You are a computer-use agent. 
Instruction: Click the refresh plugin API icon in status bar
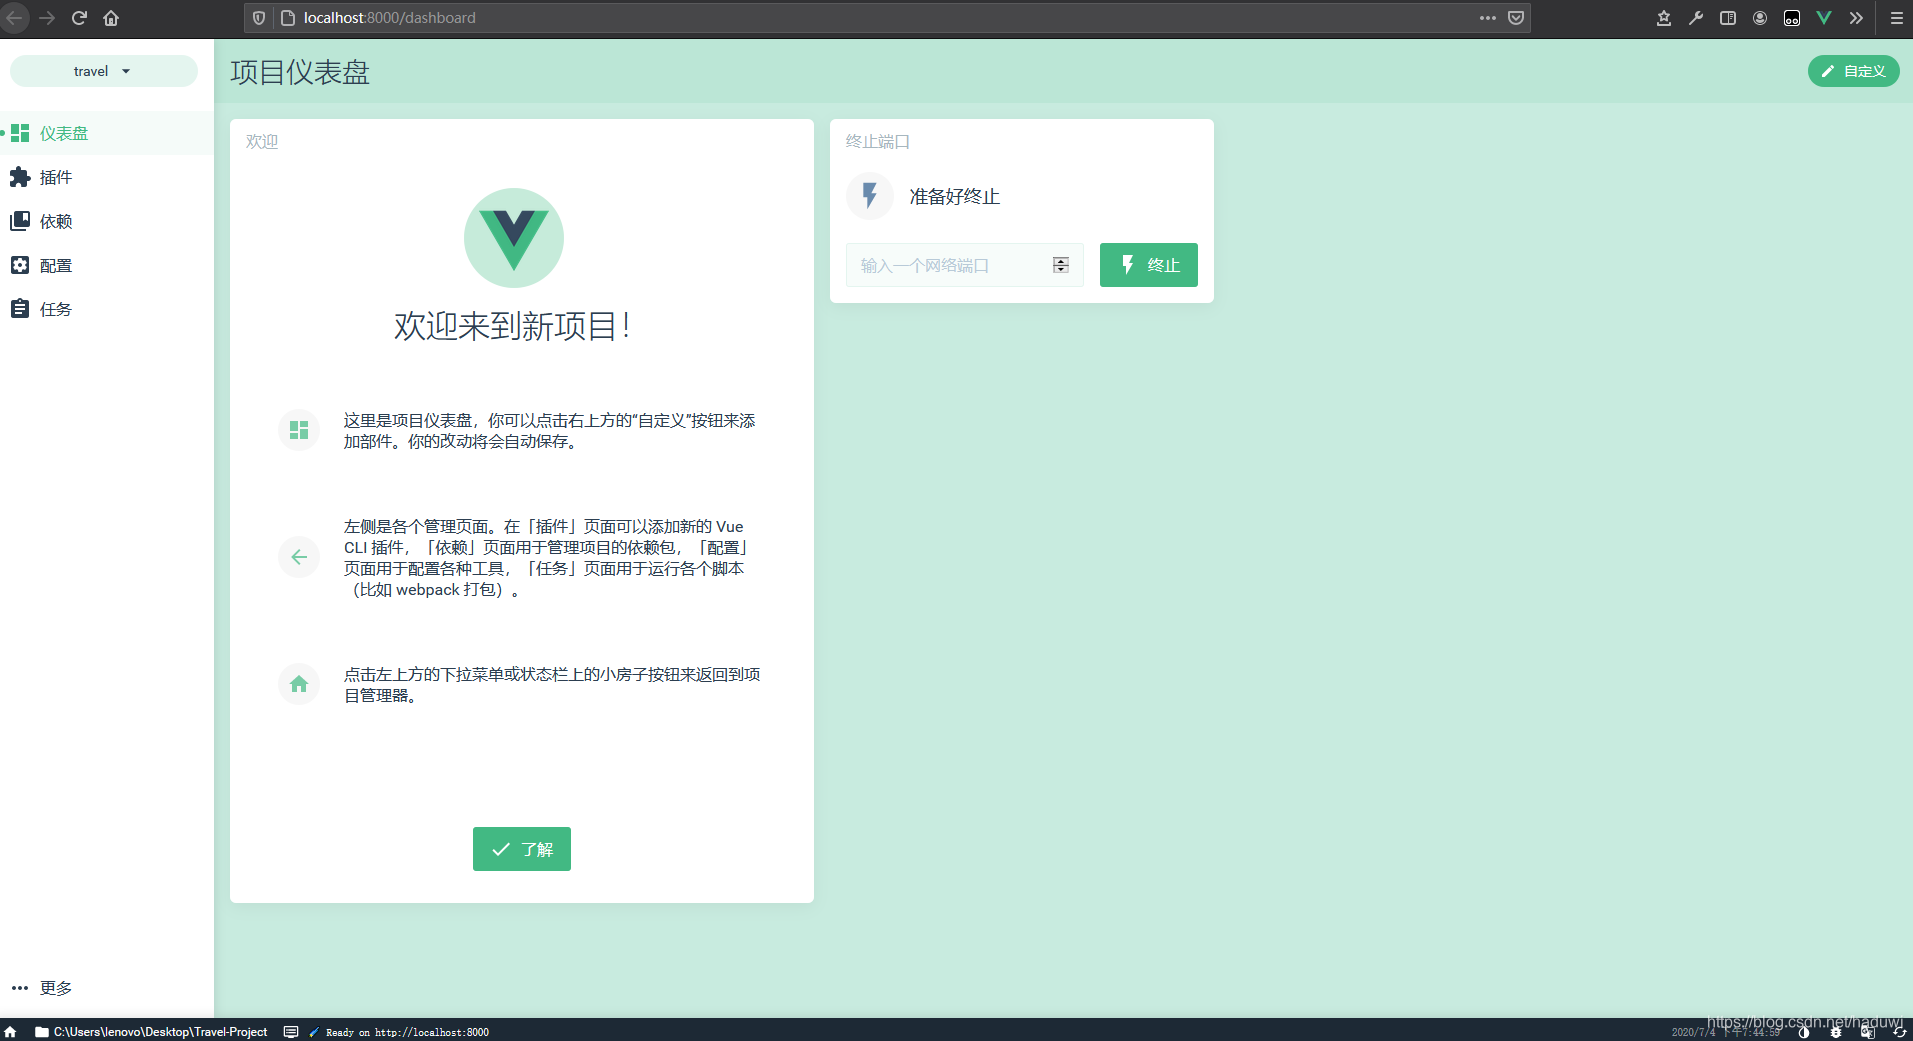pyautogui.click(x=1900, y=1032)
